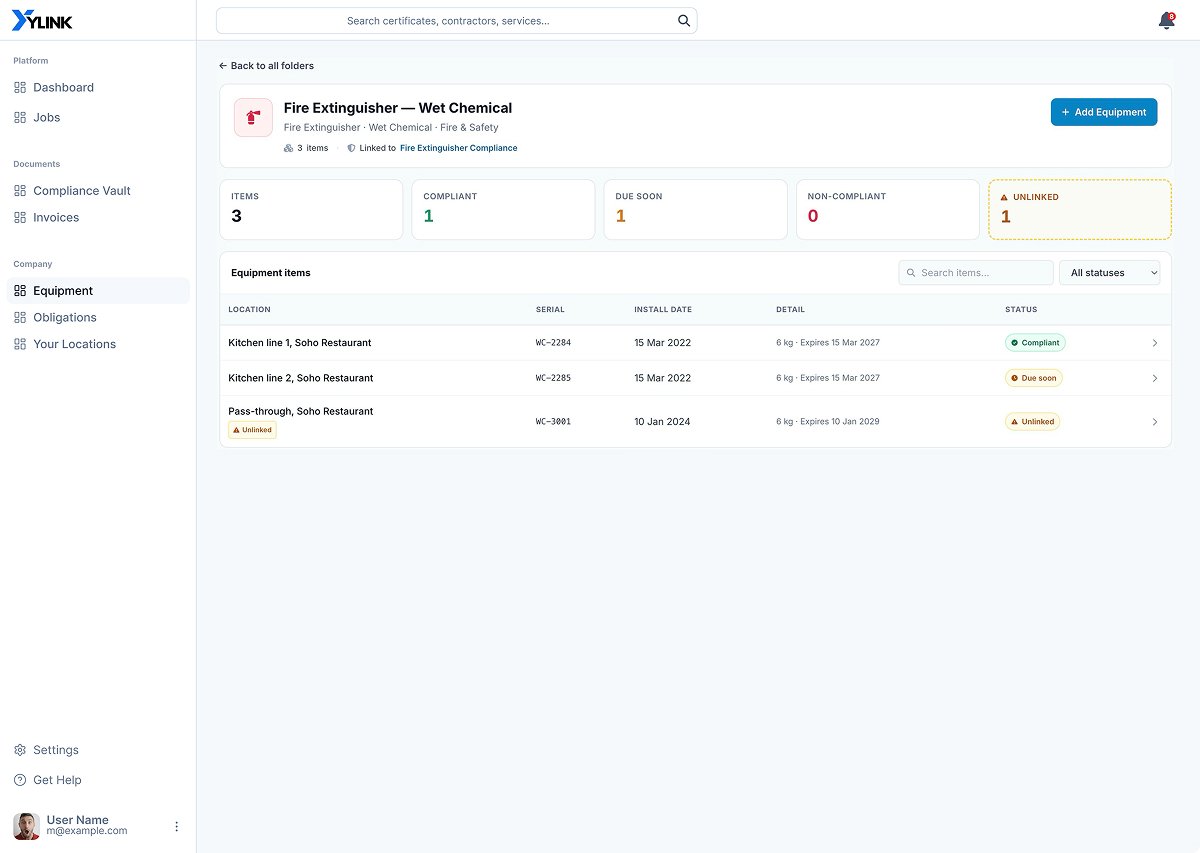Click the m@example.com email
1200x853 pixels.
pos(87,831)
